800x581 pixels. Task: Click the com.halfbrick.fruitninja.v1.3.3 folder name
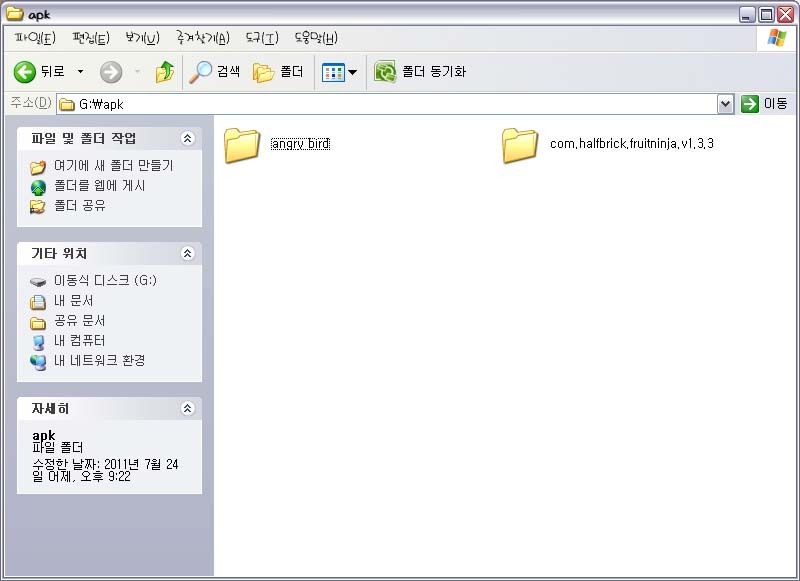pos(632,144)
